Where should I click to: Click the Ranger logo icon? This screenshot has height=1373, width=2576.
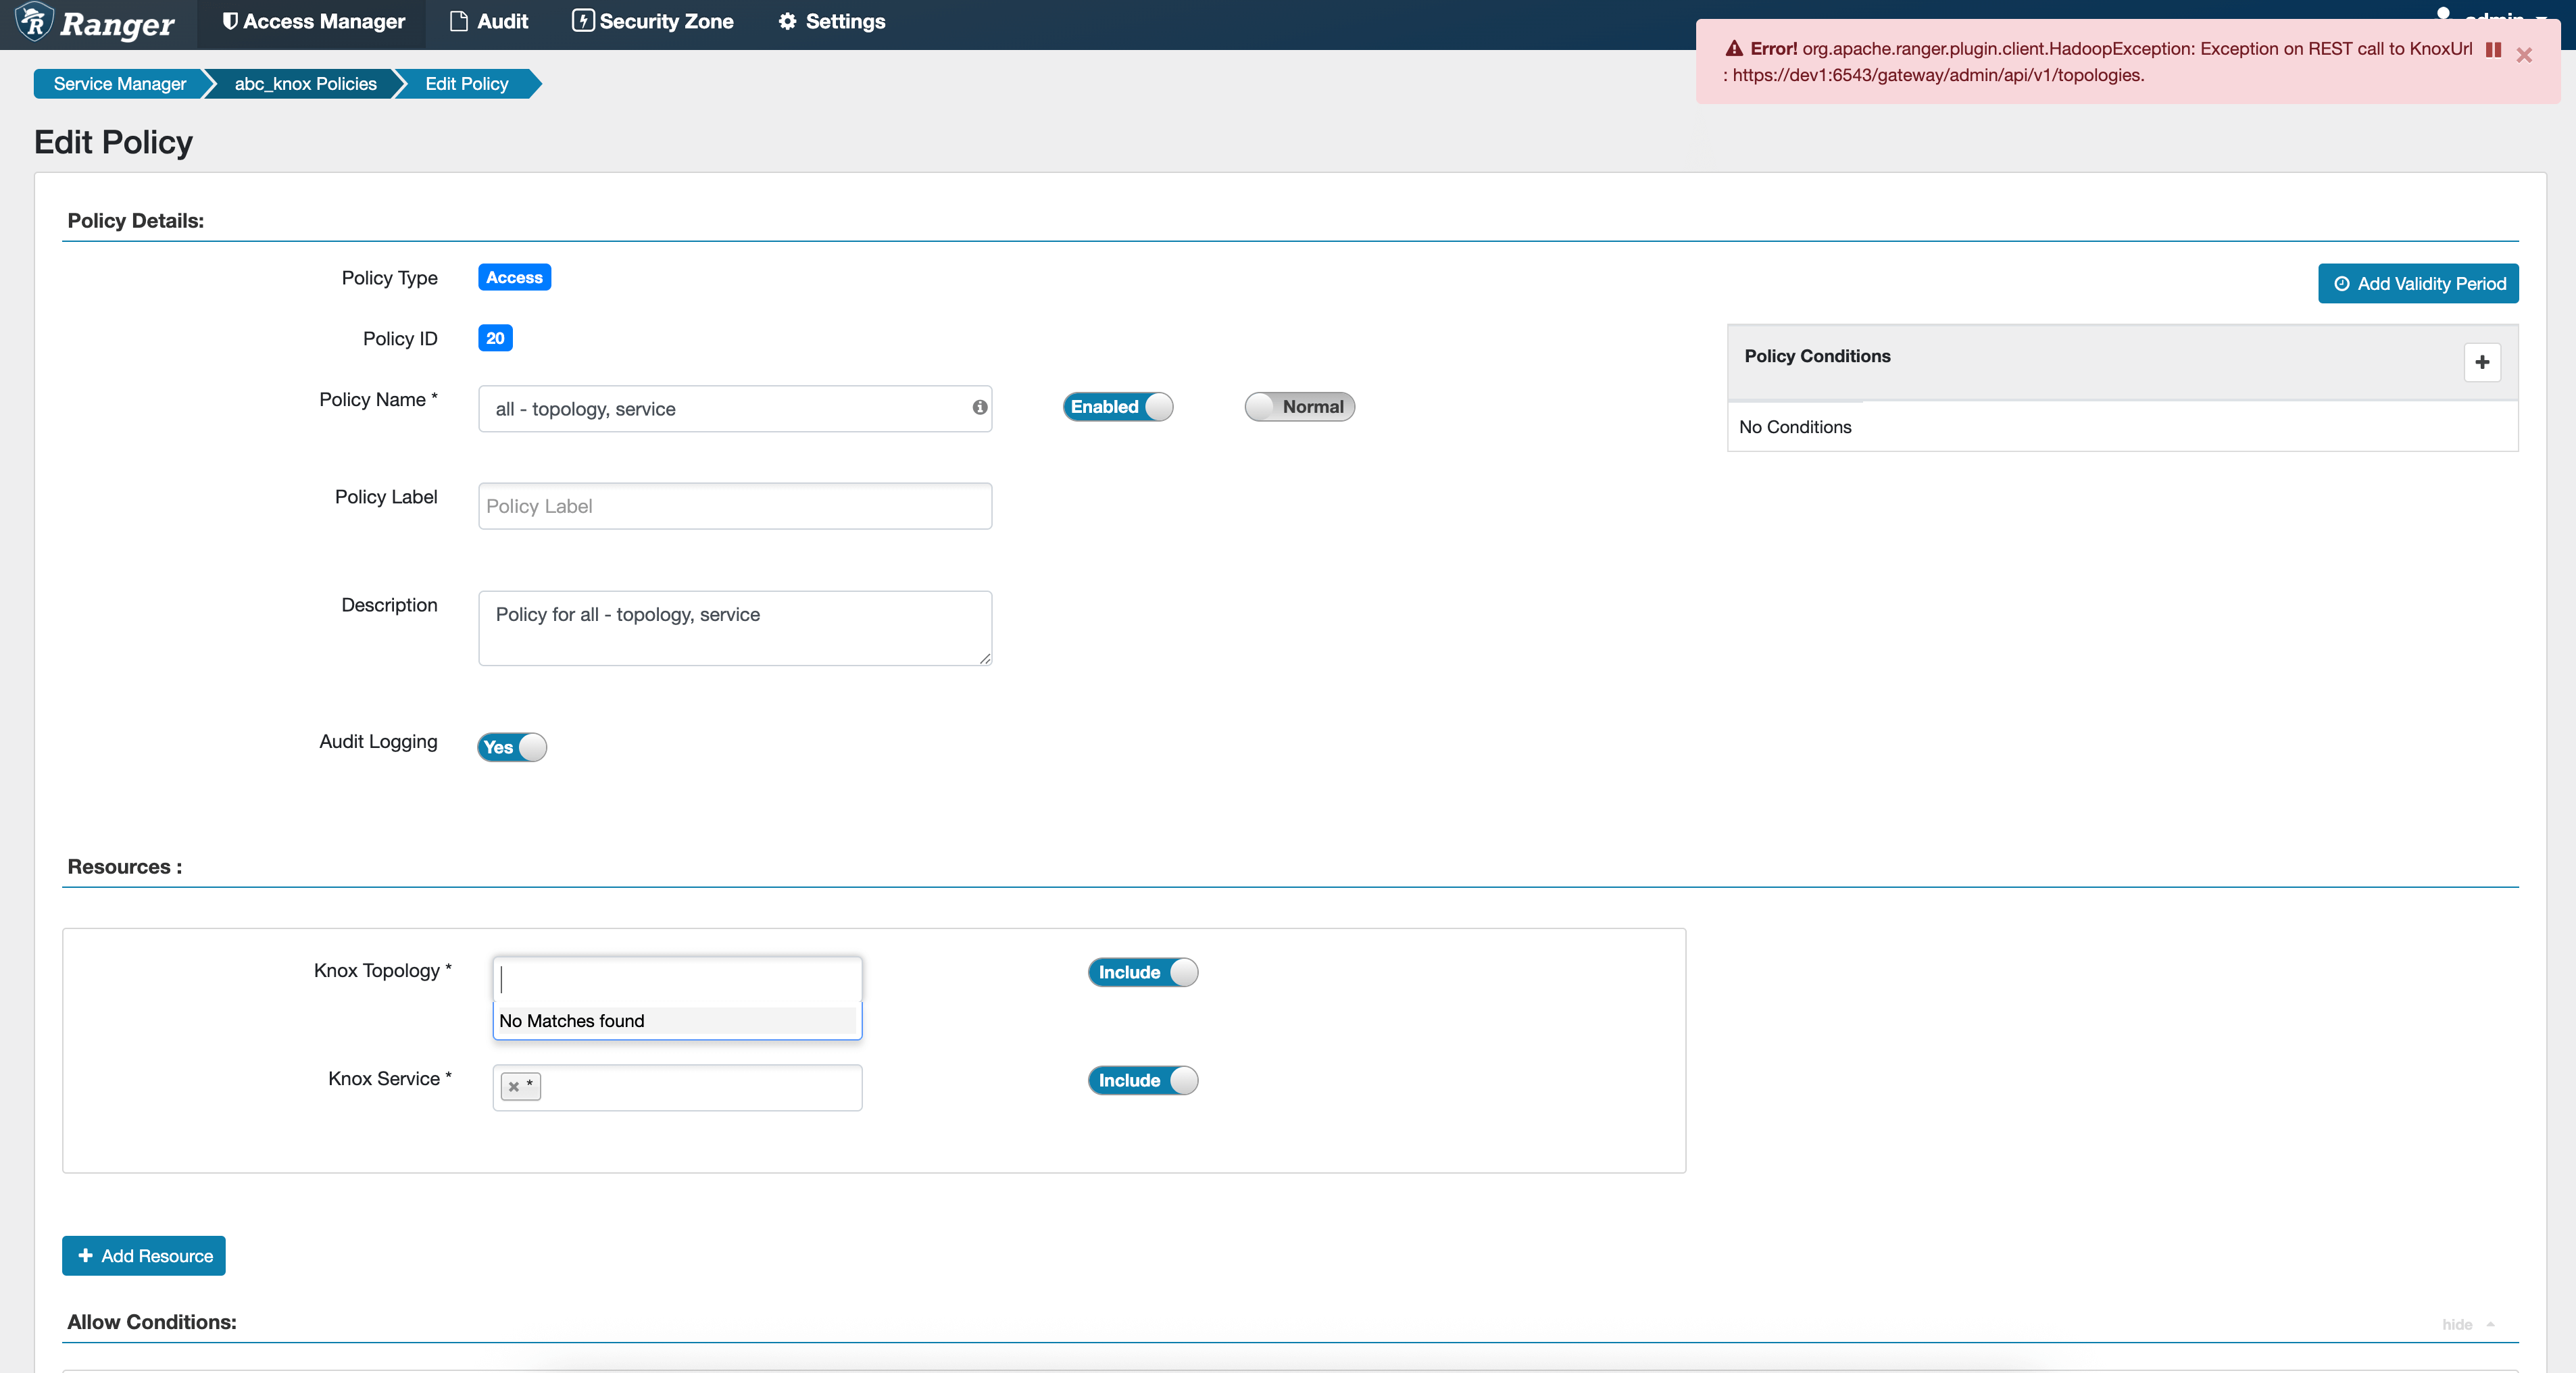34,21
